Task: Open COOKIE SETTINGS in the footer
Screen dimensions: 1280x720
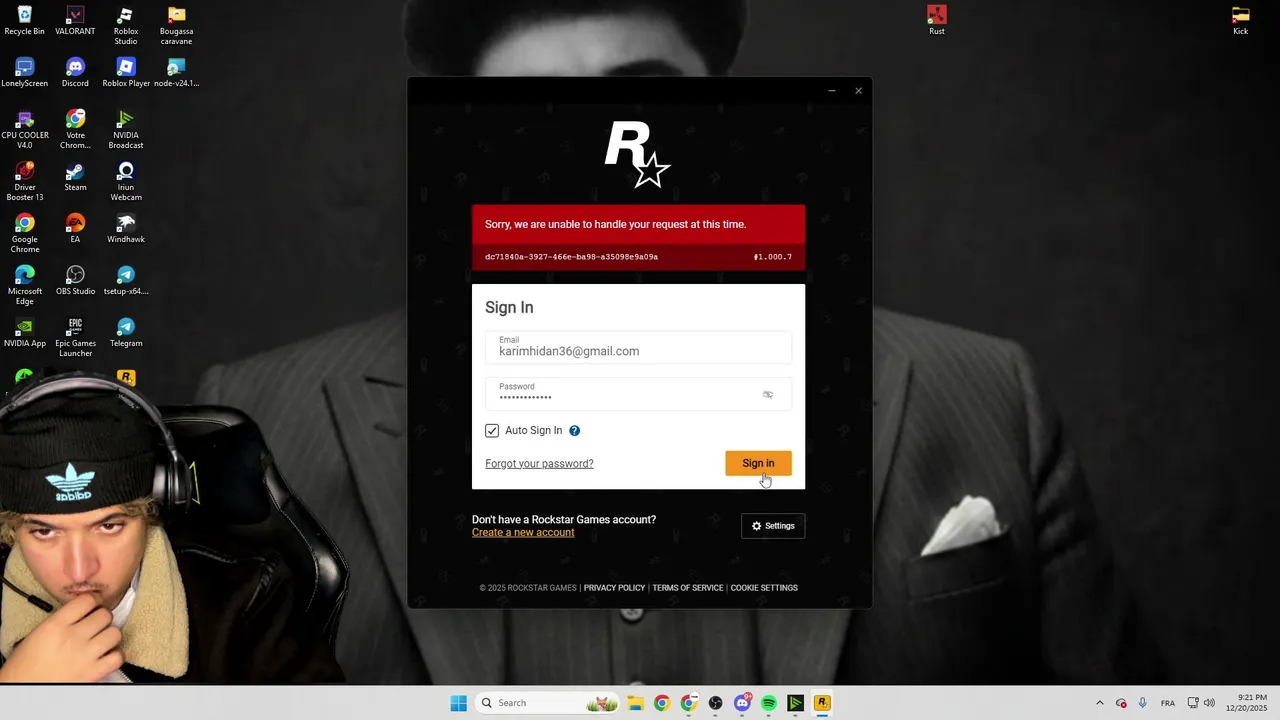Action: point(764,588)
